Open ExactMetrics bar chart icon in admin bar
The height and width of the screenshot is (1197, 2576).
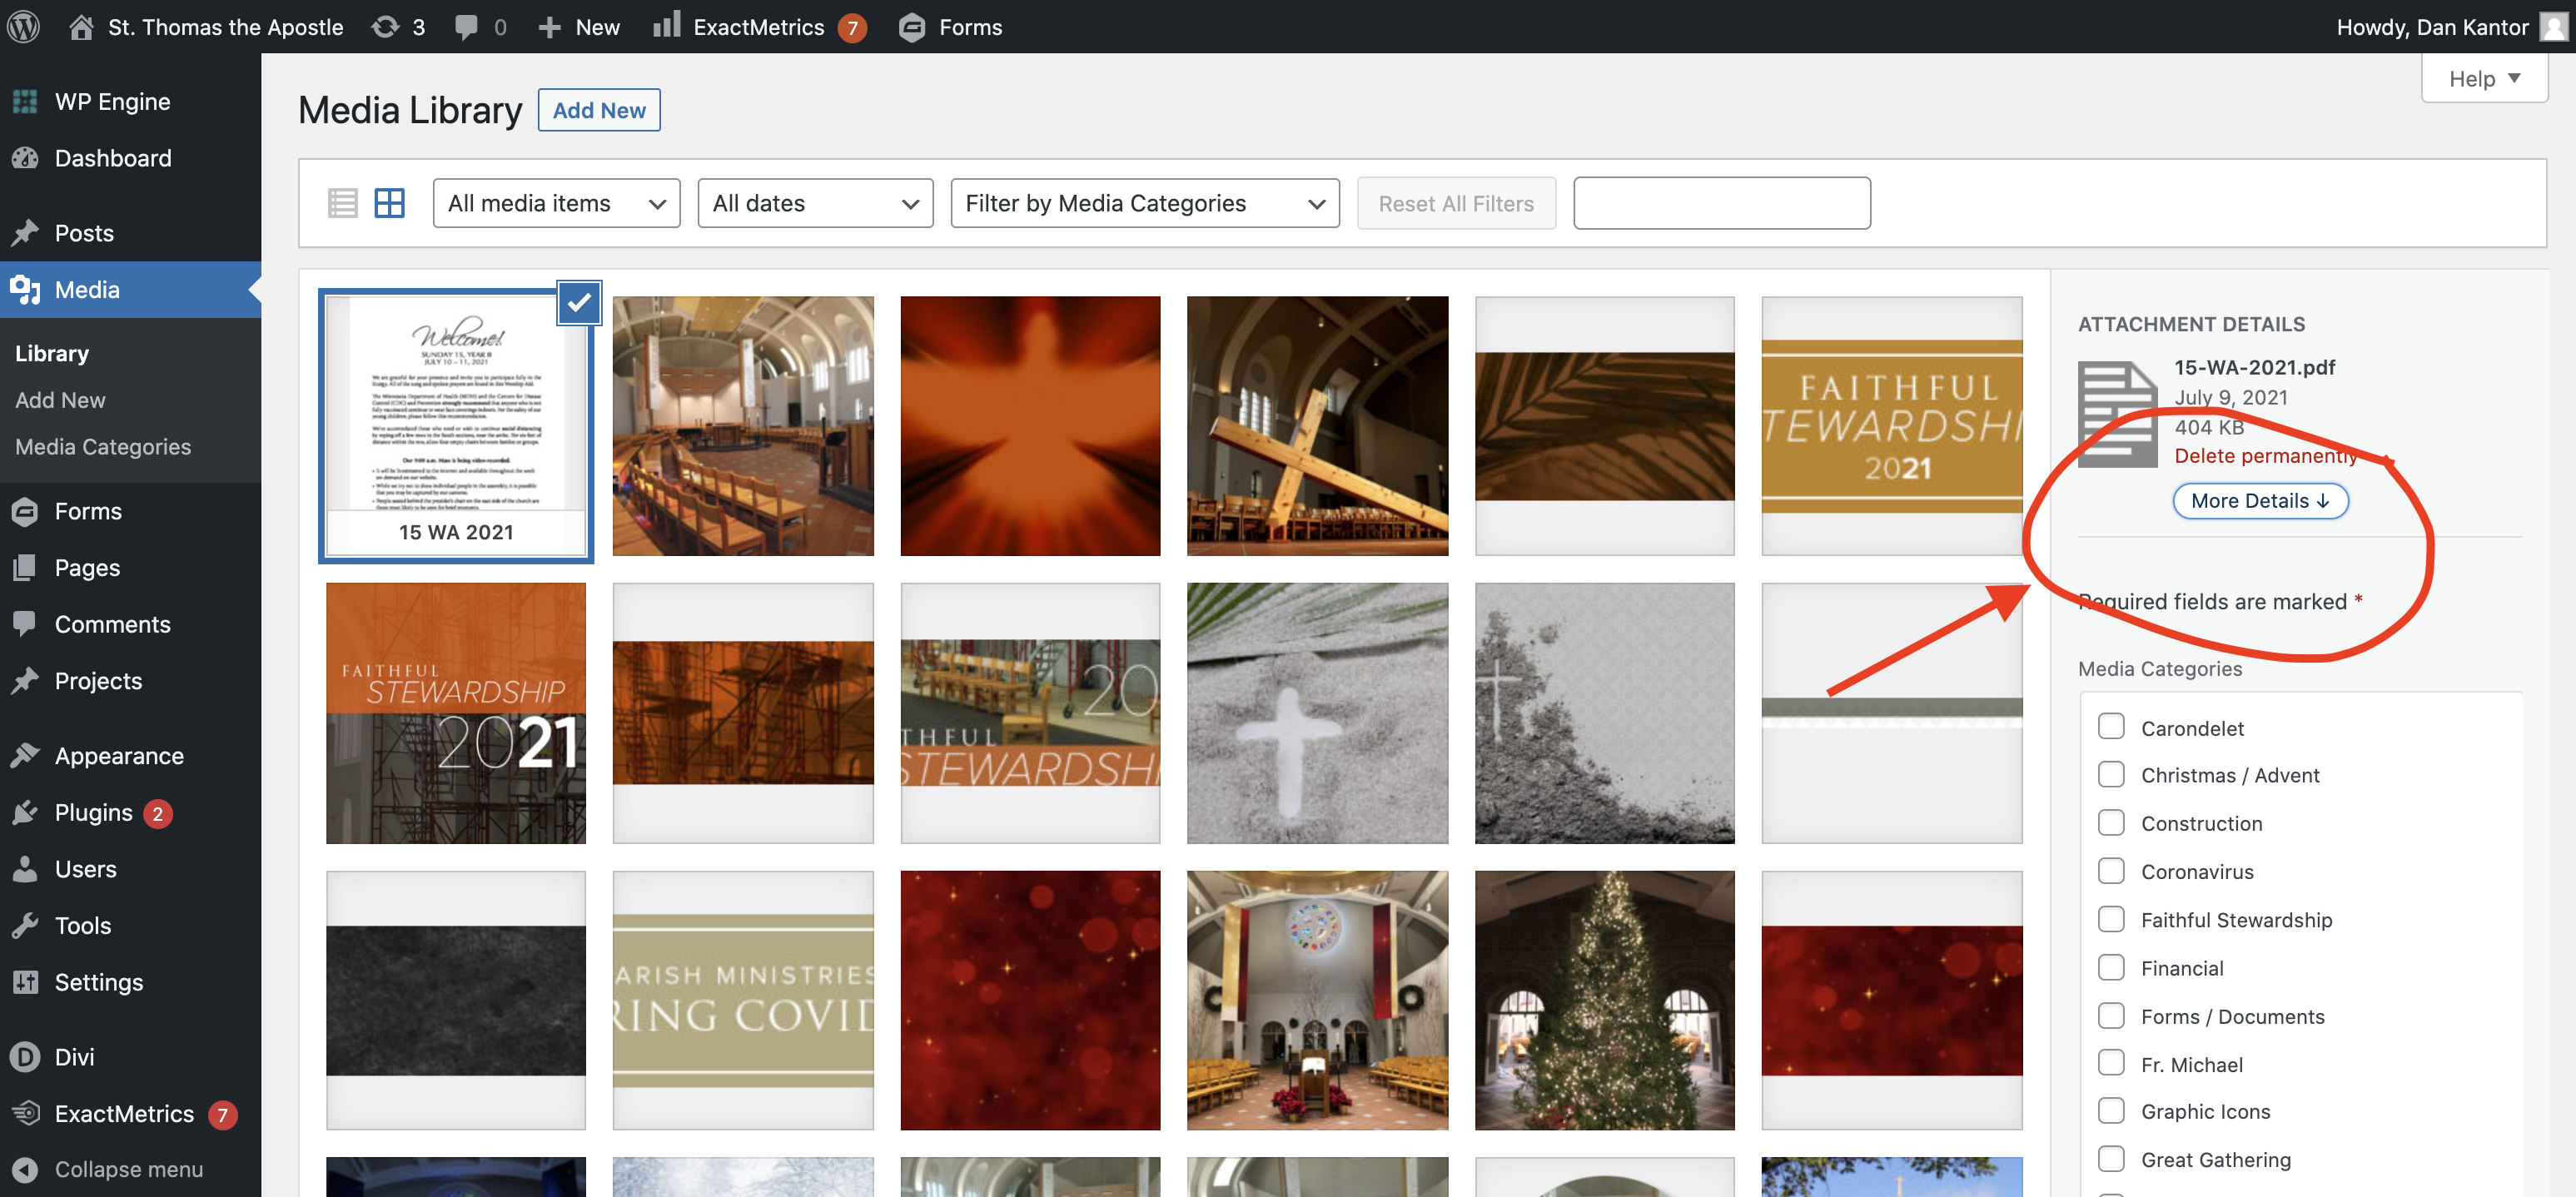(x=667, y=25)
